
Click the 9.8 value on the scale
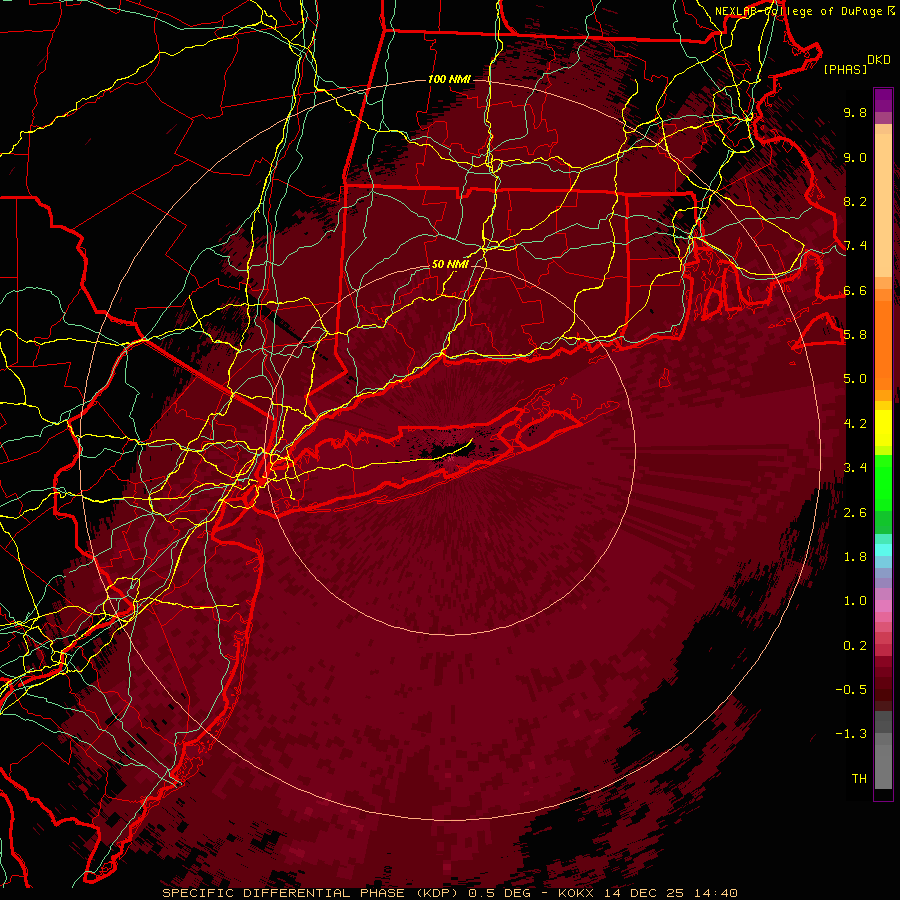click(x=855, y=112)
